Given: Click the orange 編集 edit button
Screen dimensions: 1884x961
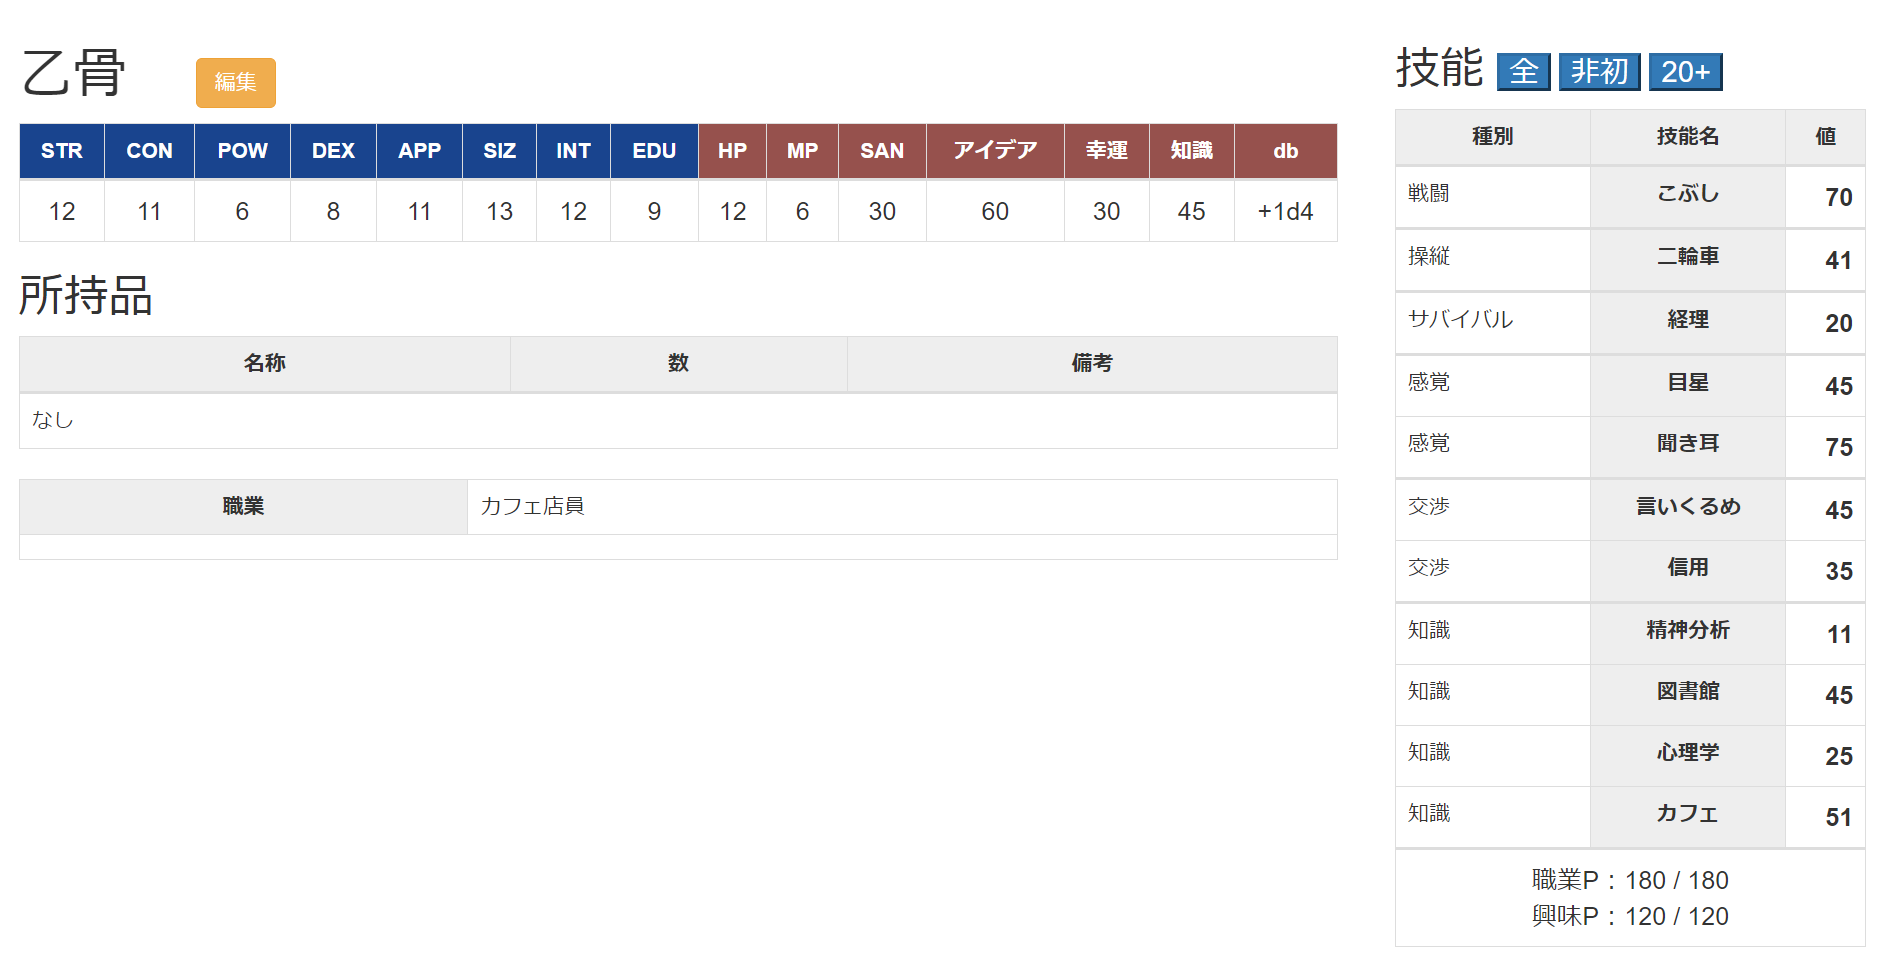Looking at the screenshot, I should (x=235, y=82).
